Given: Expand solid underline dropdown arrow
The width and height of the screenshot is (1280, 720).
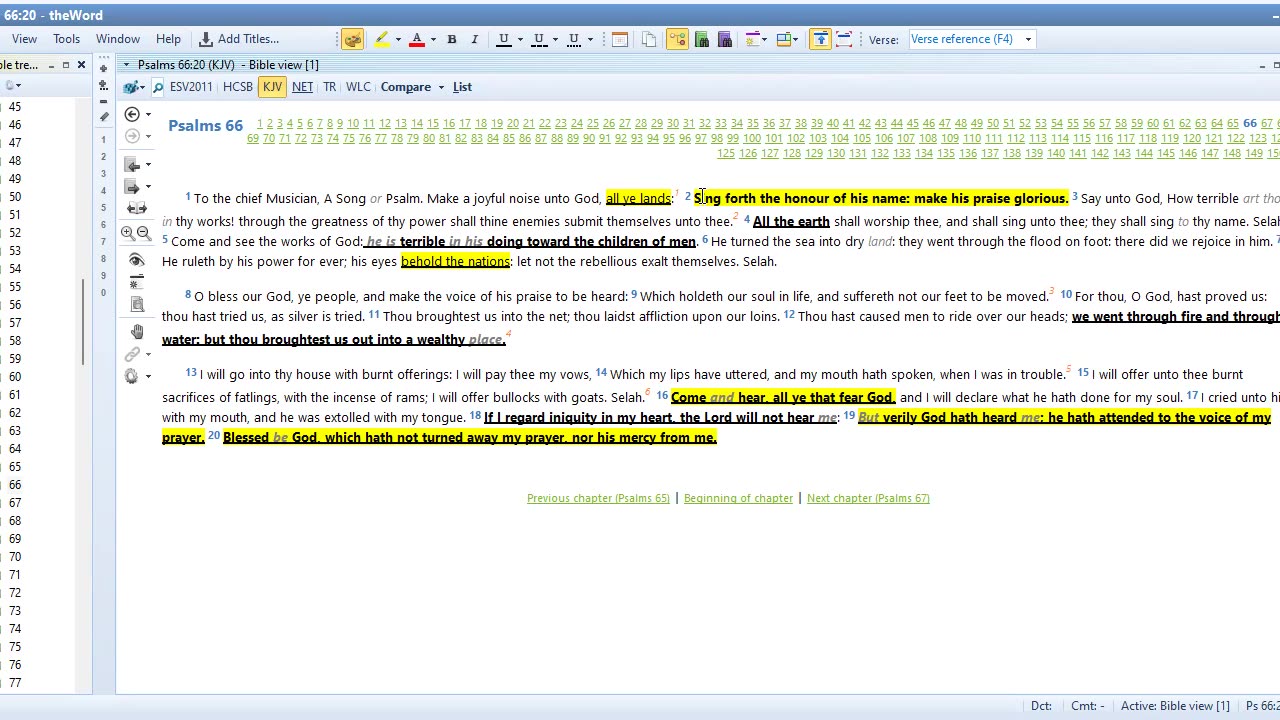Looking at the screenshot, I should 520,40.
